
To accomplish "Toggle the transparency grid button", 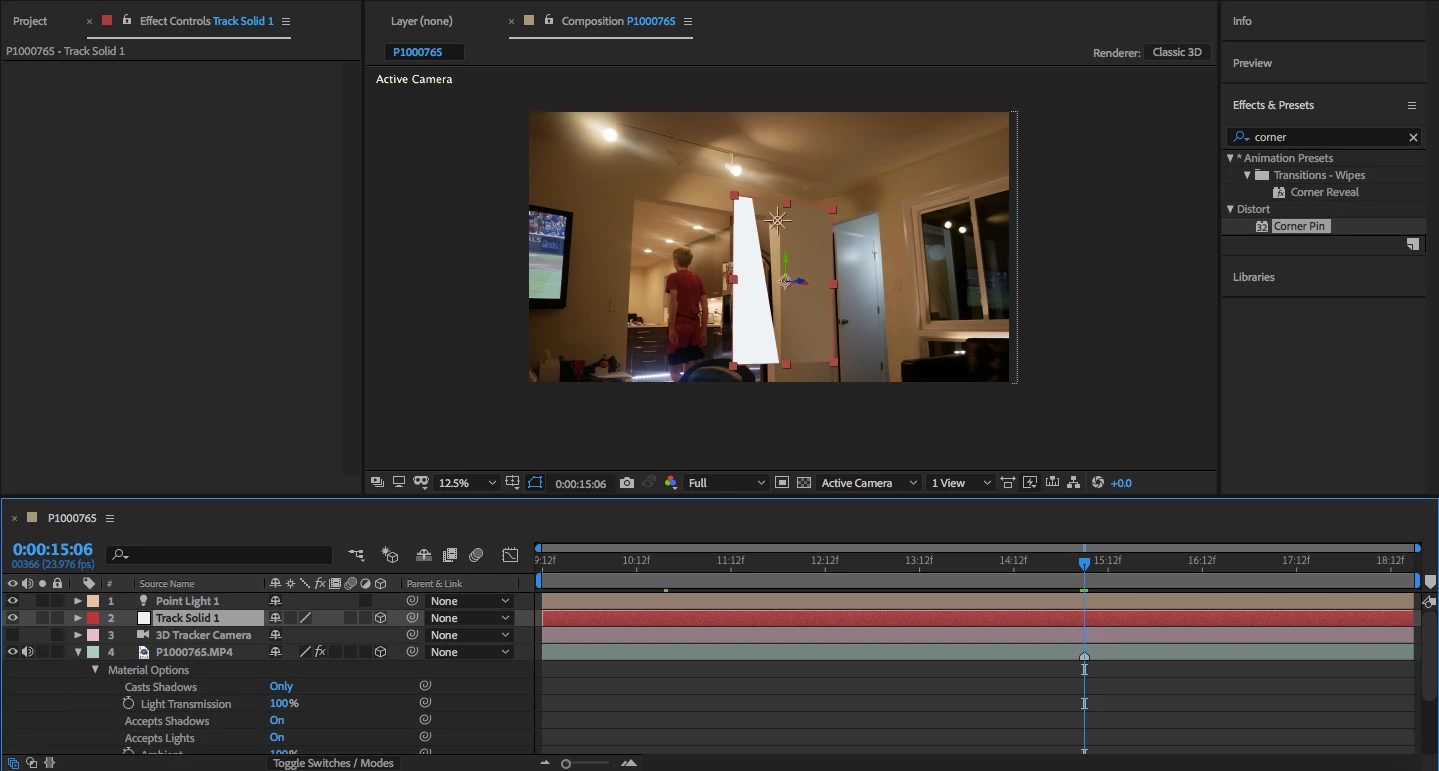I will pyautogui.click(x=804, y=483).
